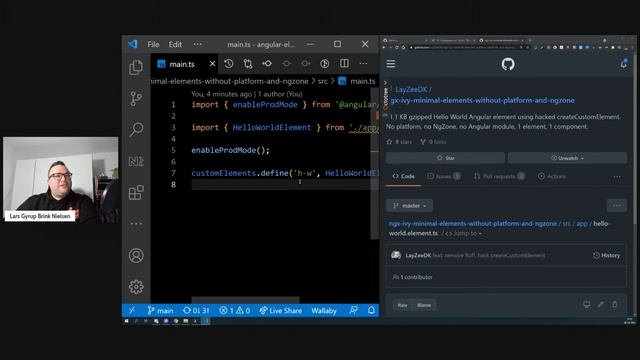Open the ngx-ivy-minimal-elements repository title link
This screenshot has height=360, width=640.
pos(482,100)
